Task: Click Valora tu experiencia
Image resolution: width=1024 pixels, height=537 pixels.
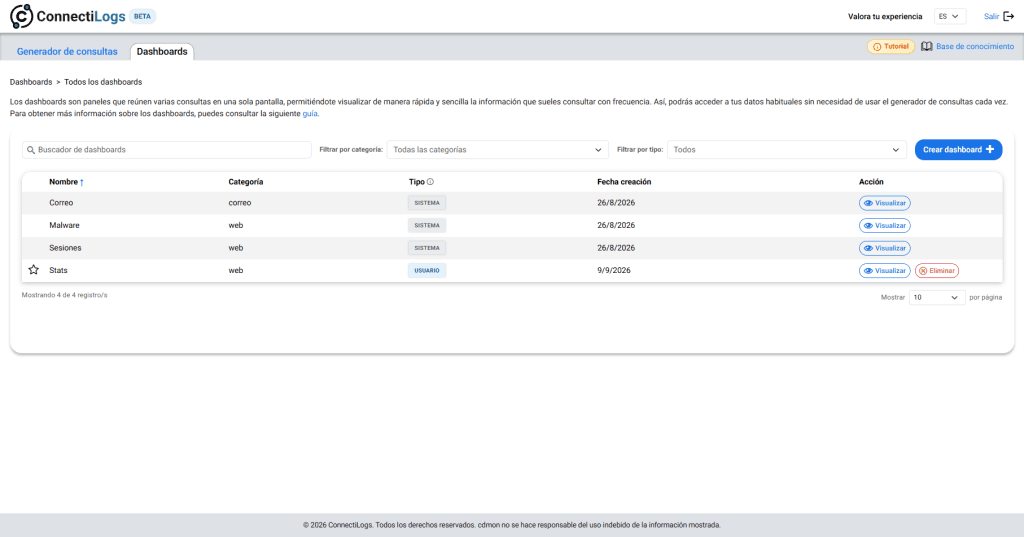Action: (885, 16)
